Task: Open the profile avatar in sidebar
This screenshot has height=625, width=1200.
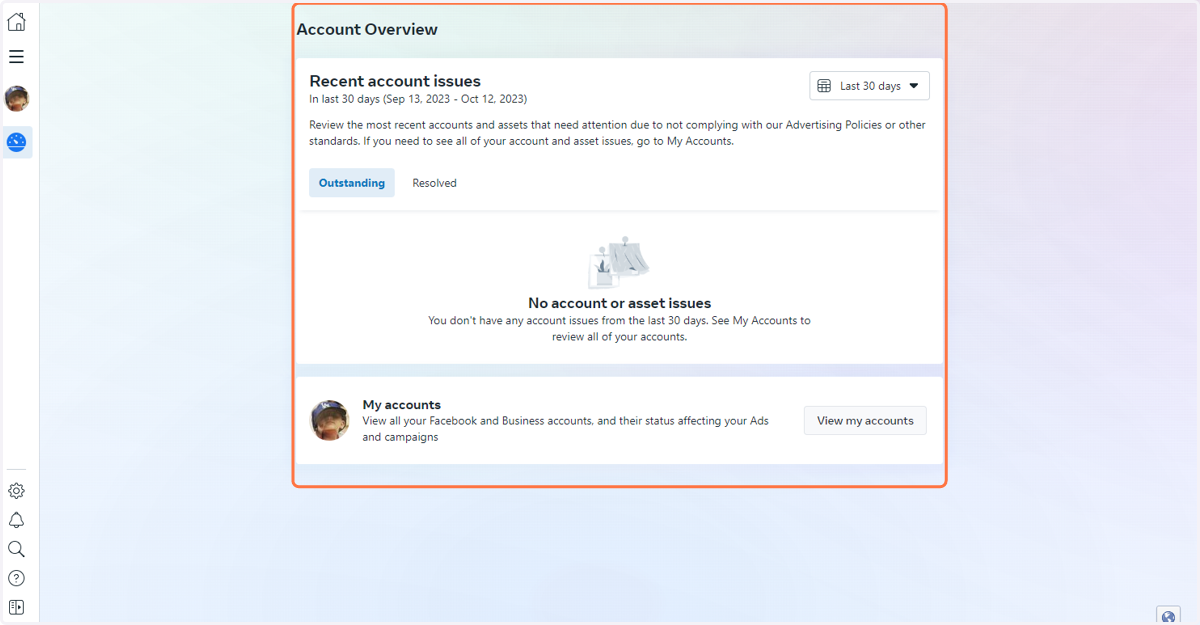Action: coord(17,98)
